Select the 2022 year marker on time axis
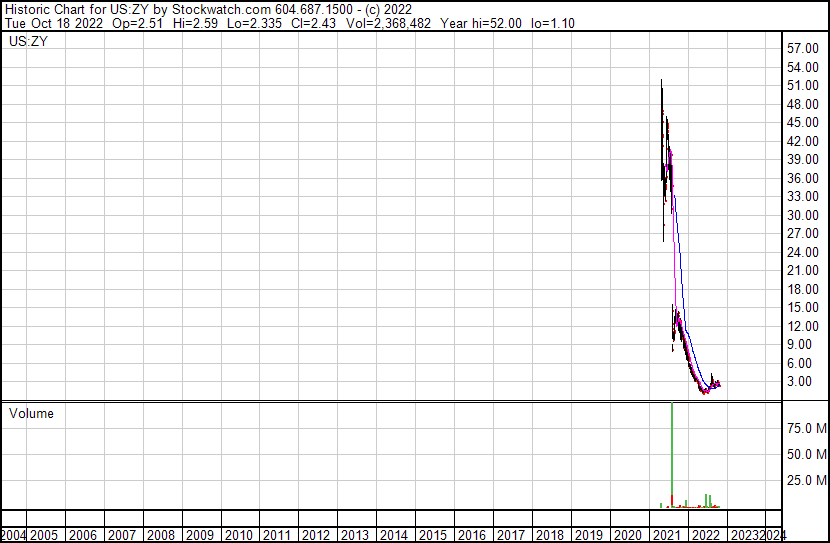The width and height of the screenshot is (830, 543). coord(706,535)
